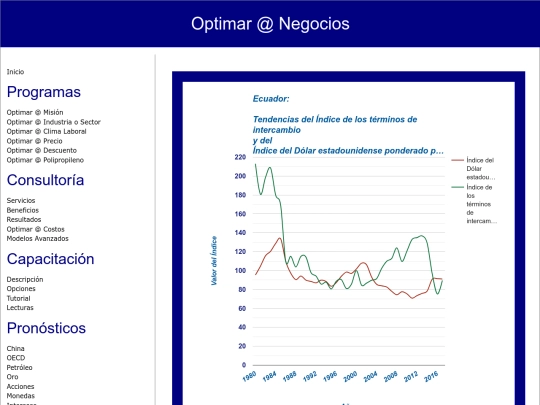This screenshot has height=405, width=540.
Task: Open Lecturas link
Action: tap(20, 308)
